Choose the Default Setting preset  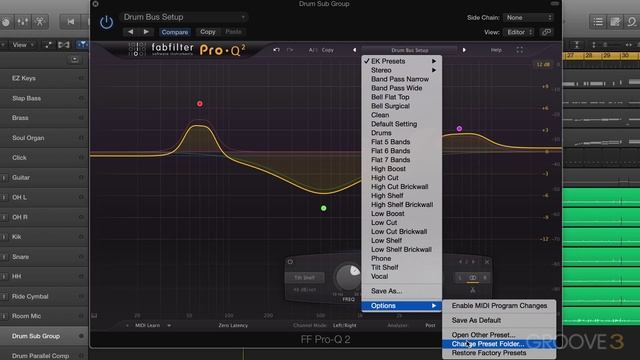[x=394, y=124]
